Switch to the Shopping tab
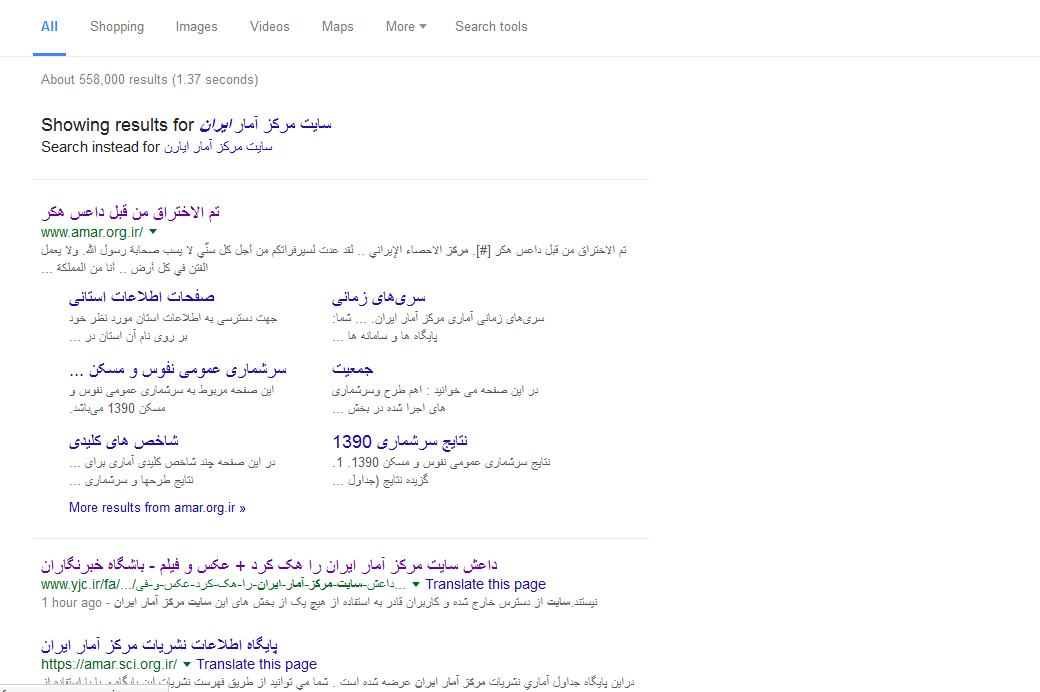The height and width of the screenshot is (692, 1040). point(117,27)
